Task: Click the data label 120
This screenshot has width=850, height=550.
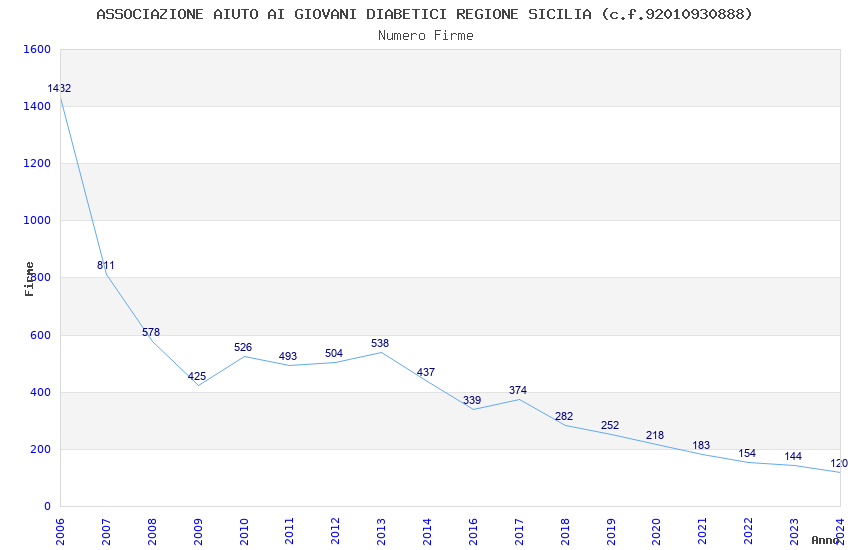Action: pyautogui.click(x=839, y=463)
